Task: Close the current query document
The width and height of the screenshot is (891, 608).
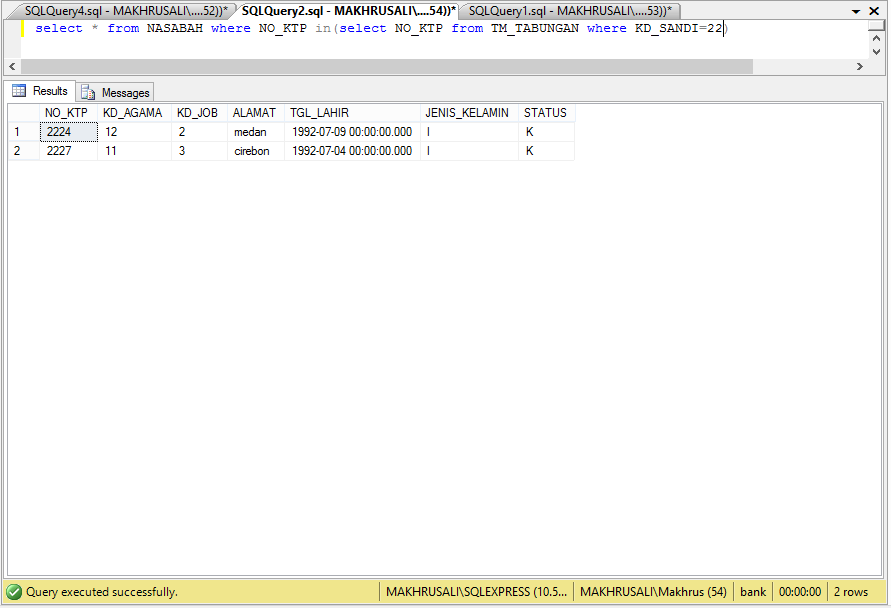Action: pyautogui.click(x=874, y=11)
